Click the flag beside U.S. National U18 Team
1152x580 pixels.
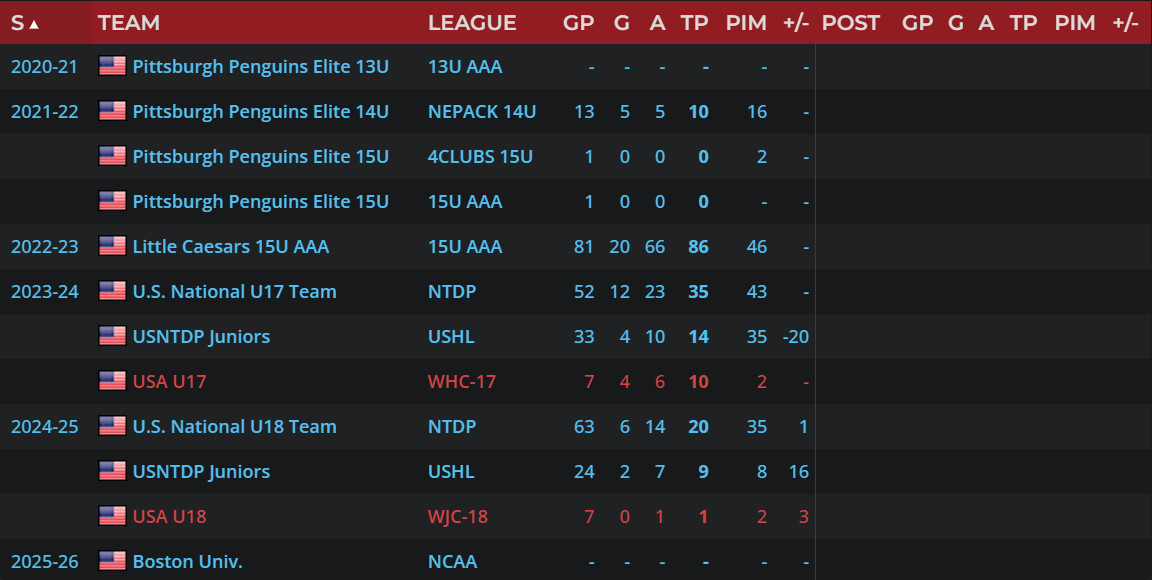[112, 426]
